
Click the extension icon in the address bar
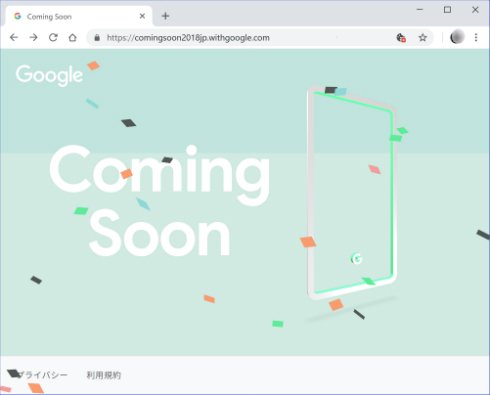[401, 38]
